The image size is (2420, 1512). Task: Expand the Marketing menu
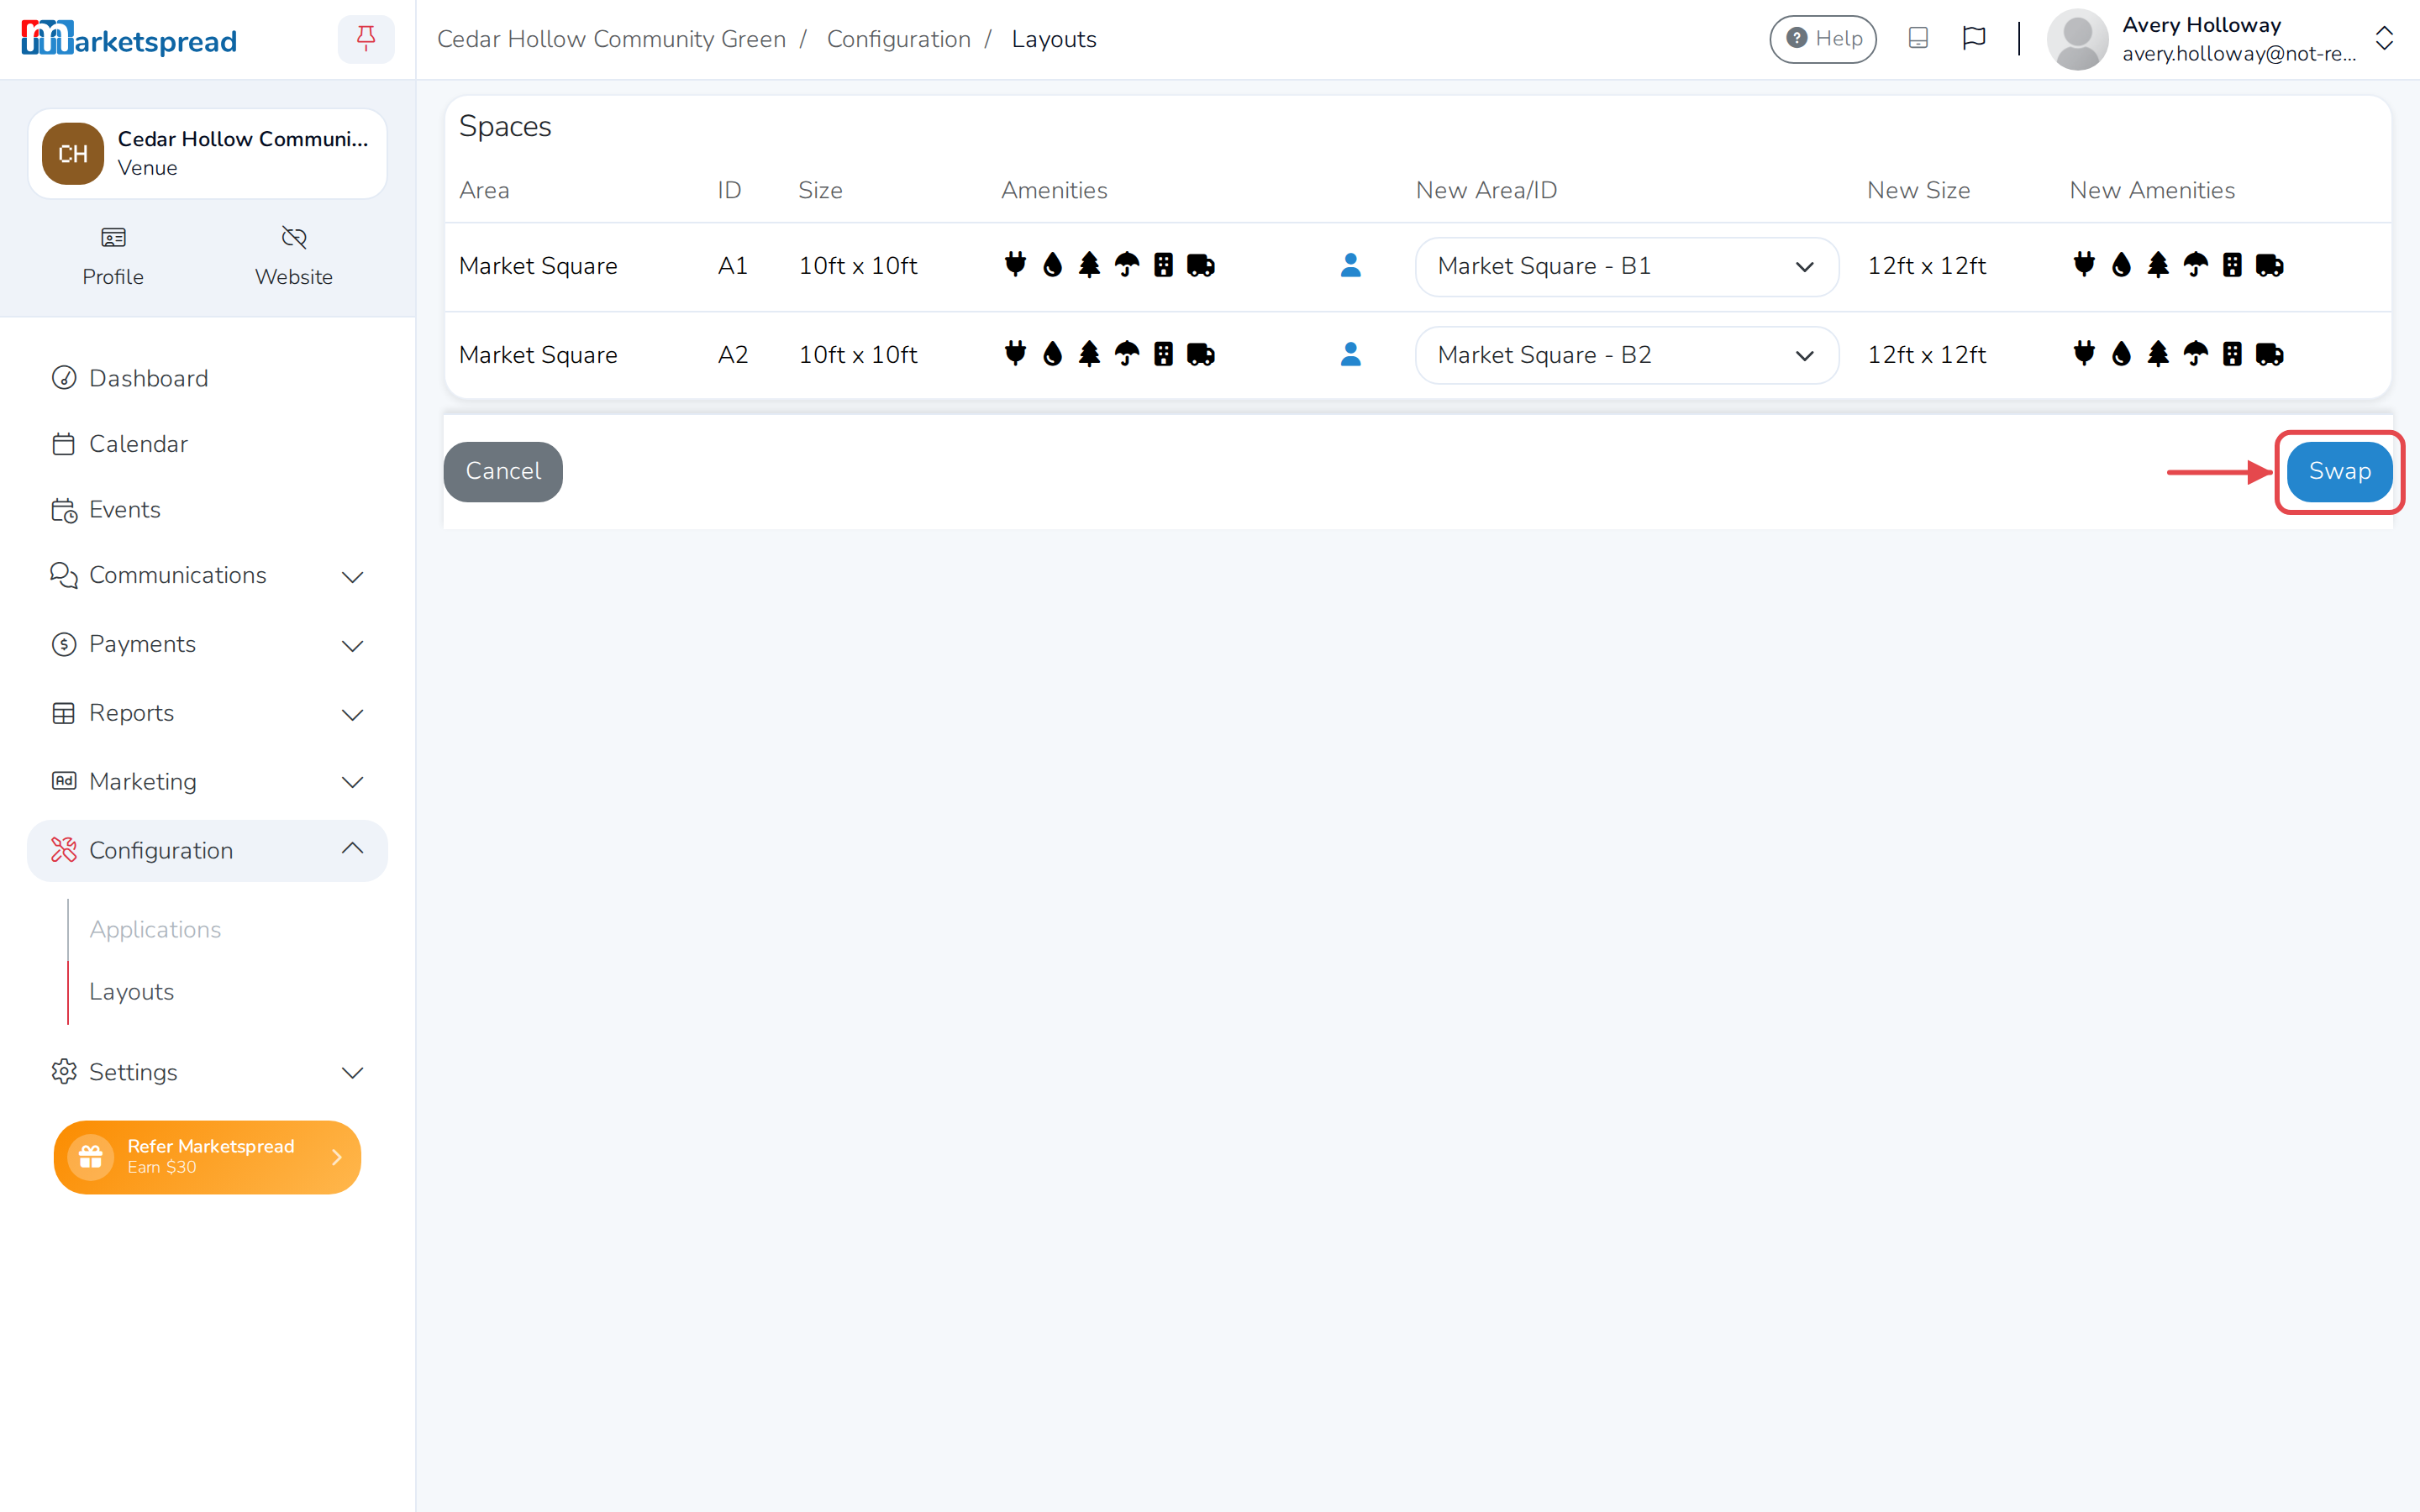[x=207, y=782]
